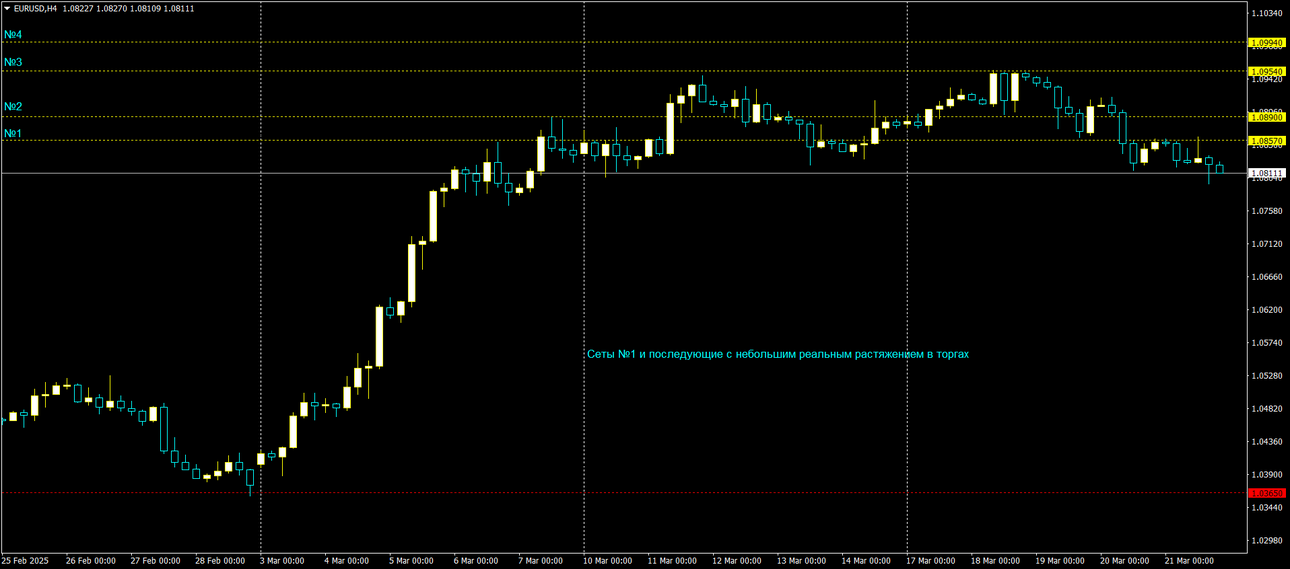Click the '6 Mar 00:00' time axis label
The image size is (1290, 569).
[476, 561]
